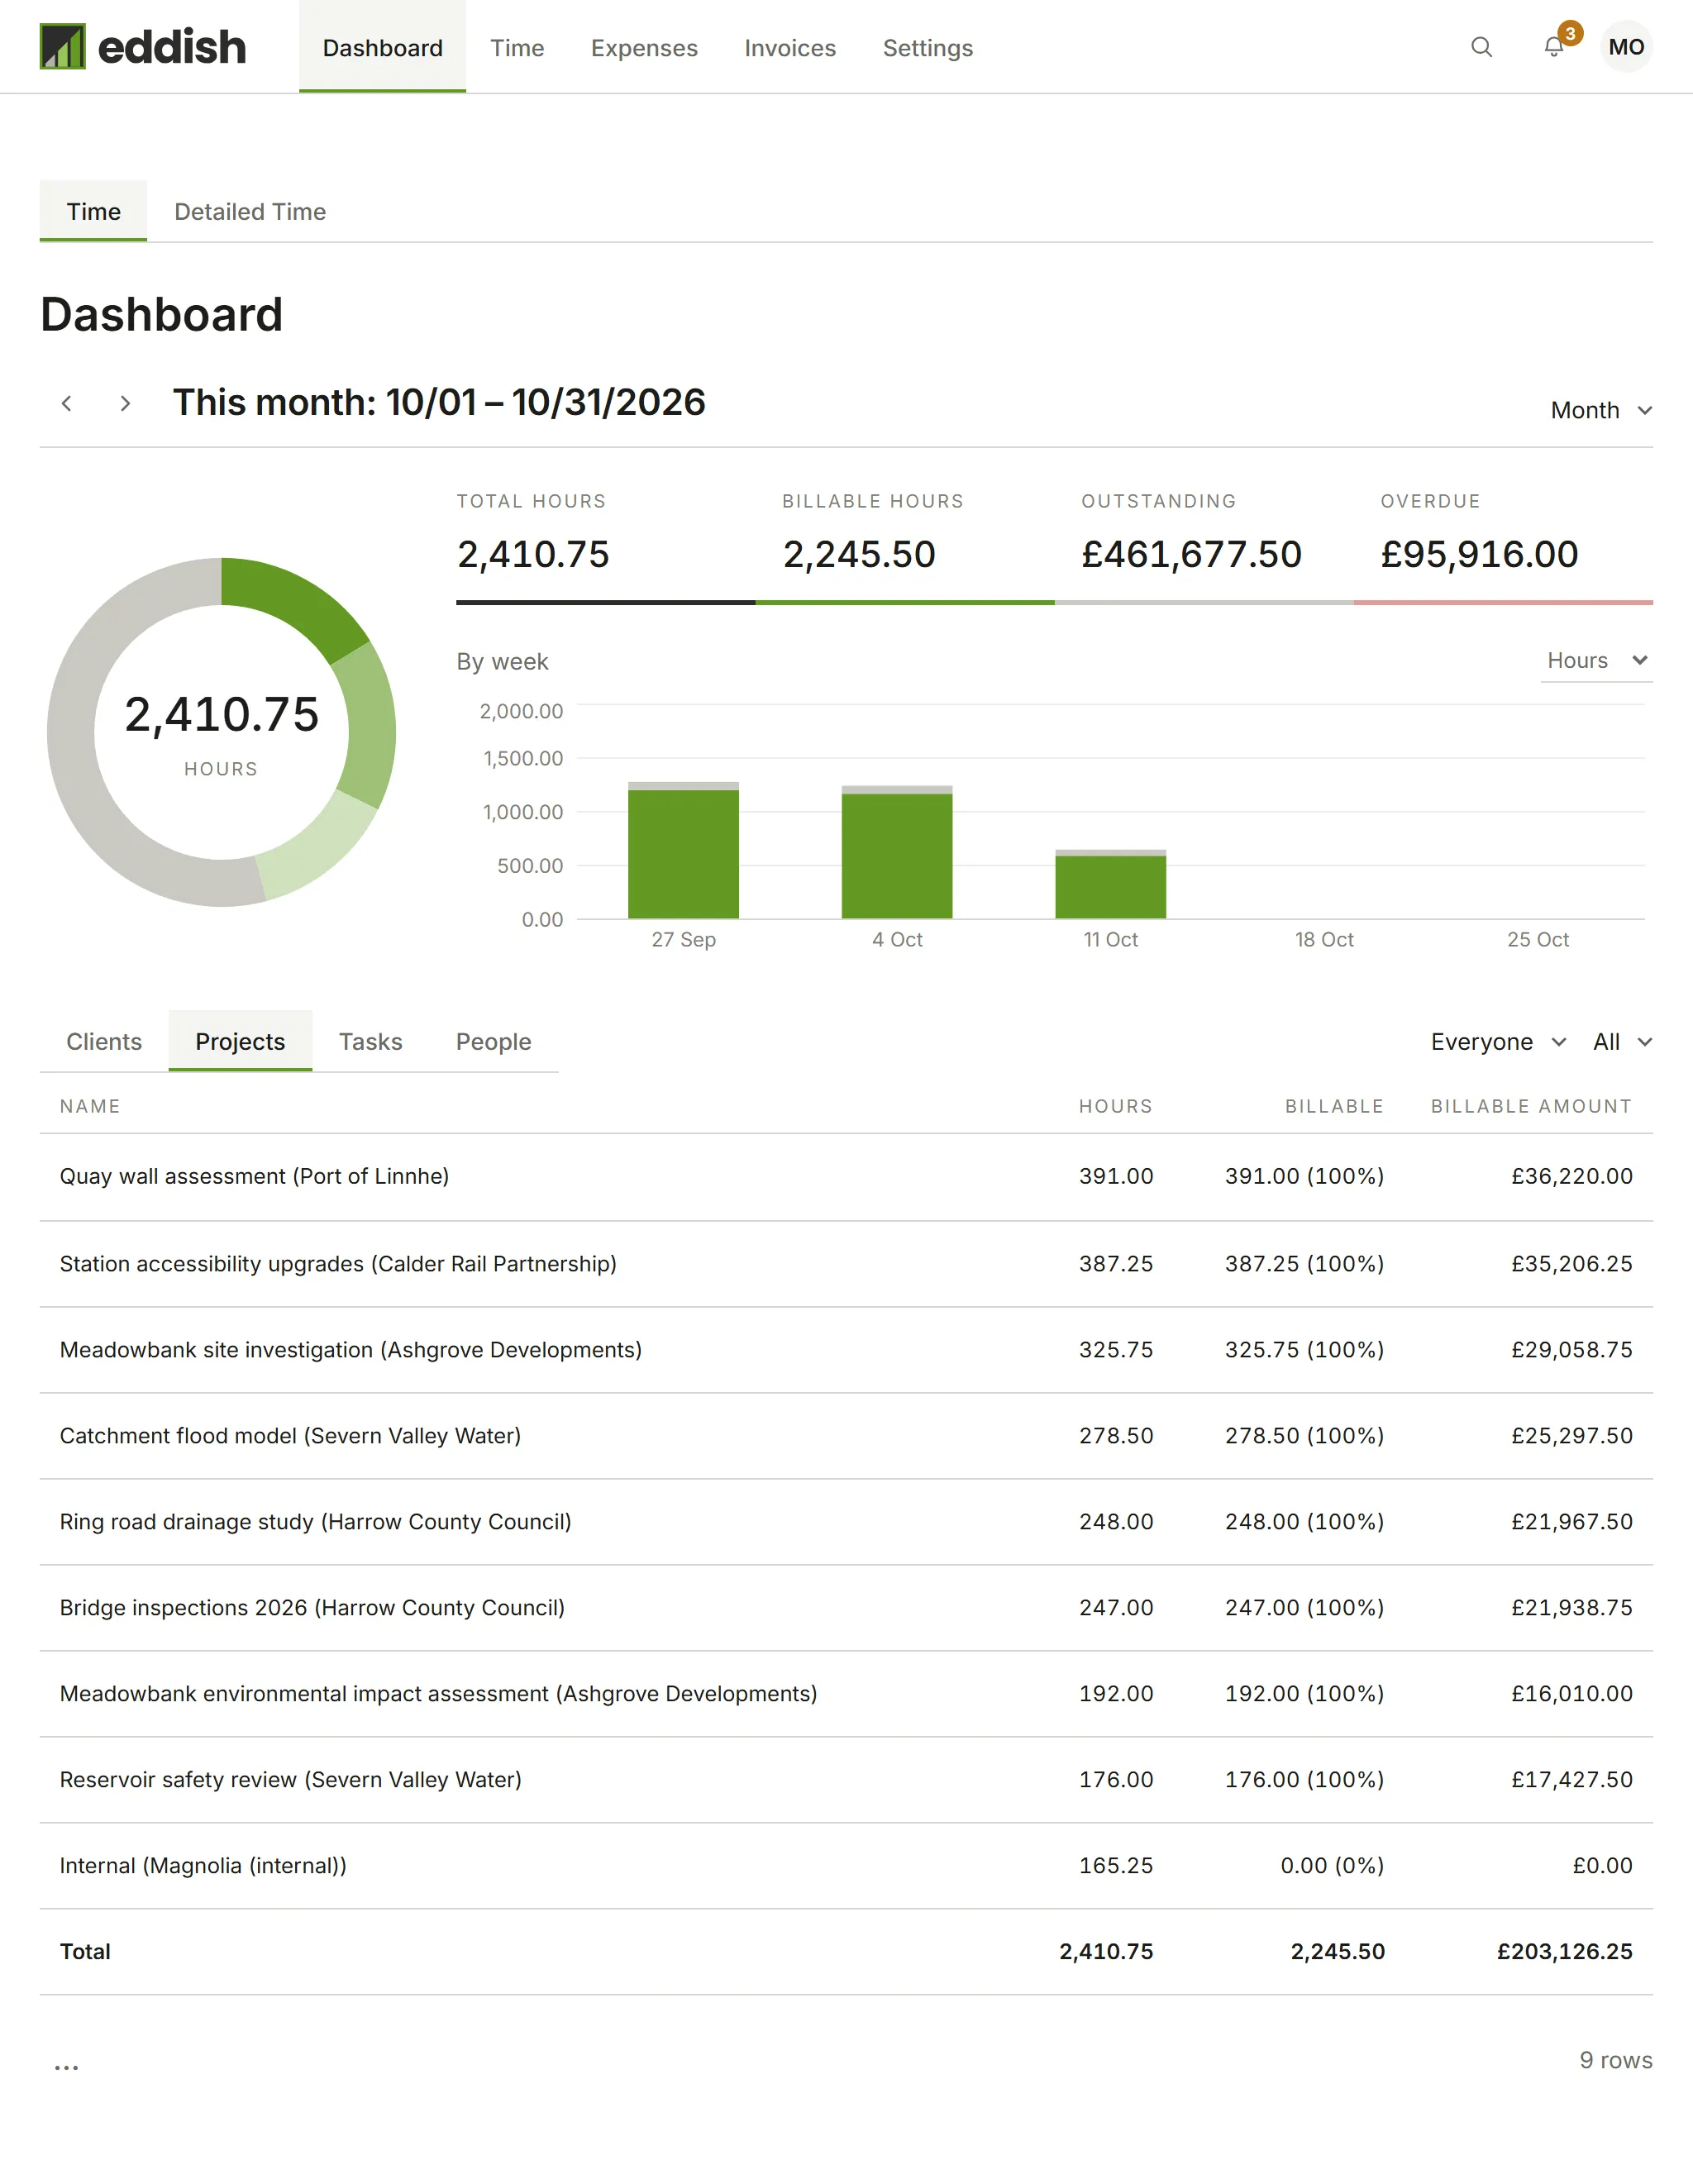The image size is (1693, 2184).
Task: Click the 27 Sep week bar
Action: click(683, 851)
